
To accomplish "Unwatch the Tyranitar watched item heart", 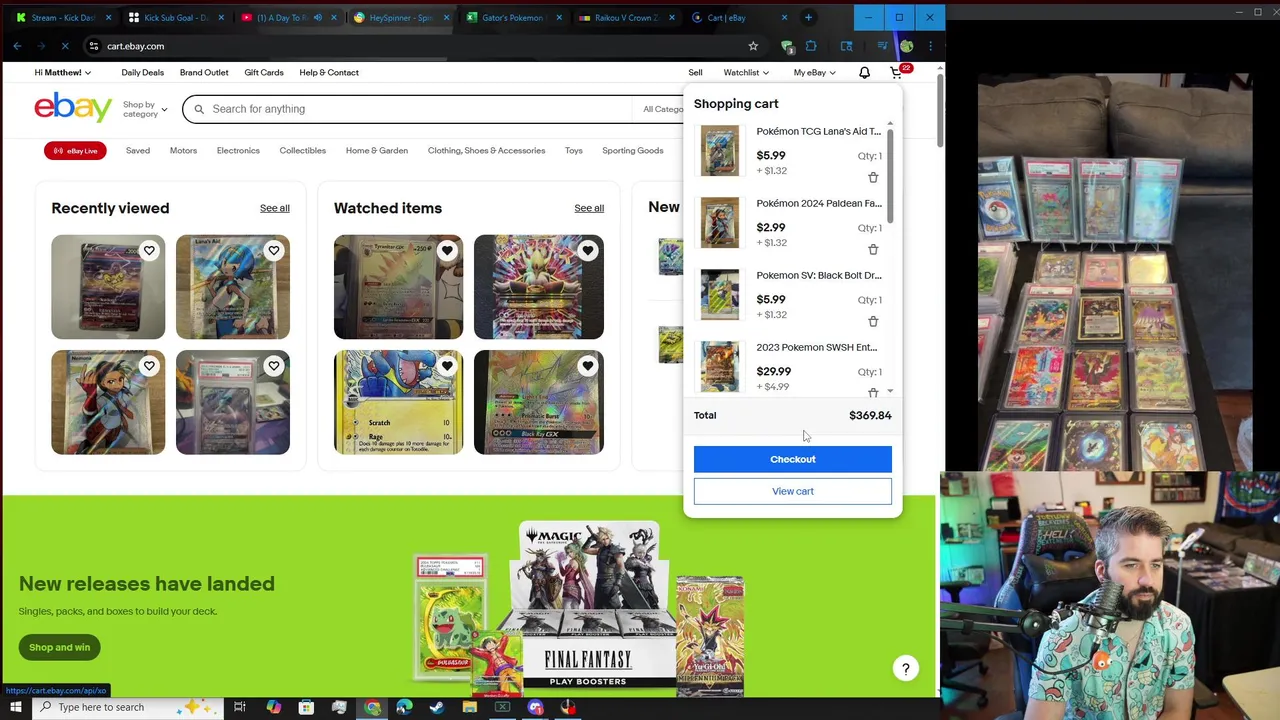I will pos(447,251).
